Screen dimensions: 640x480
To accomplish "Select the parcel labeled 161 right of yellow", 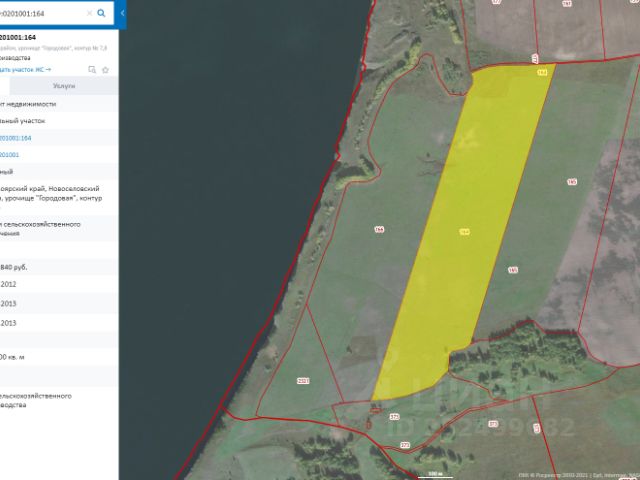I will pyautogui.click(x=512, y=269).
